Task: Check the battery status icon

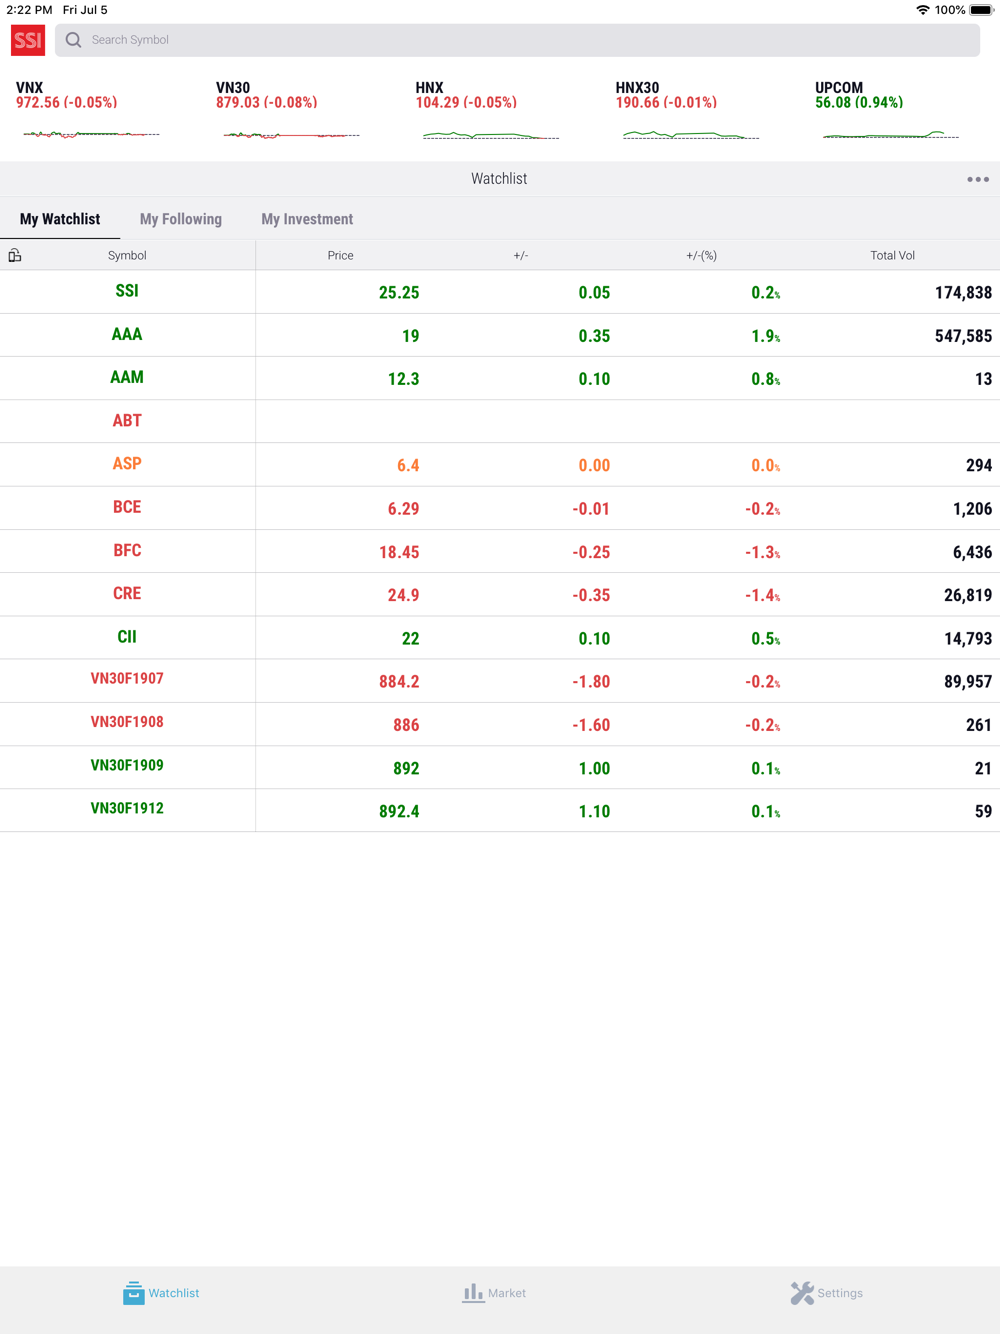Action: tap(981, 10)
